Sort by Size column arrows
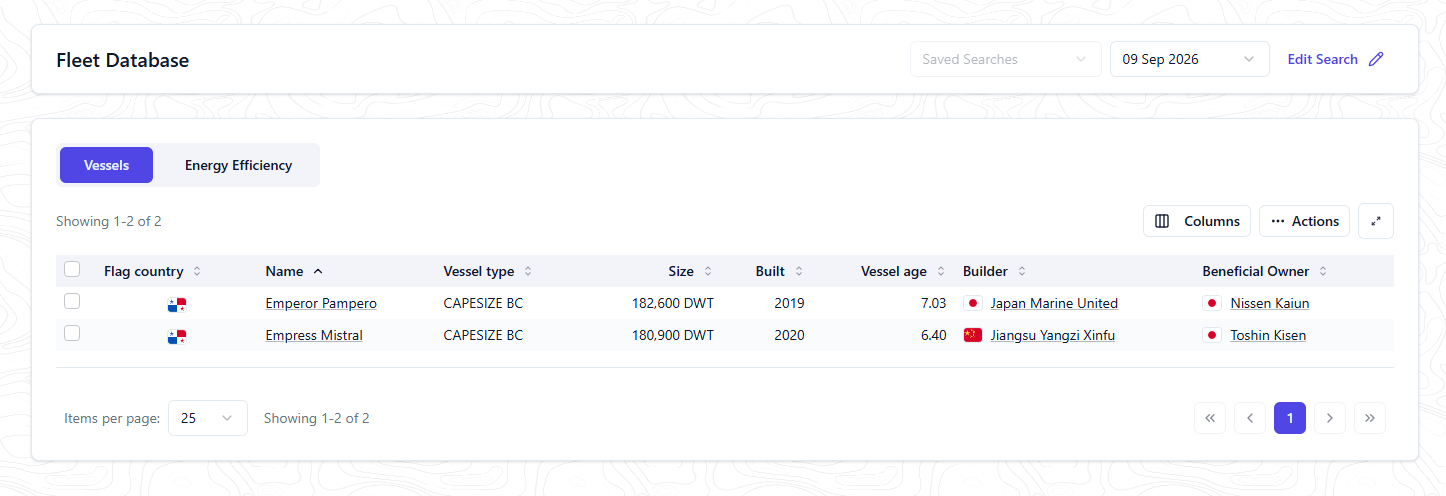Screen dimensions: 1446x496 click(708, 271)
